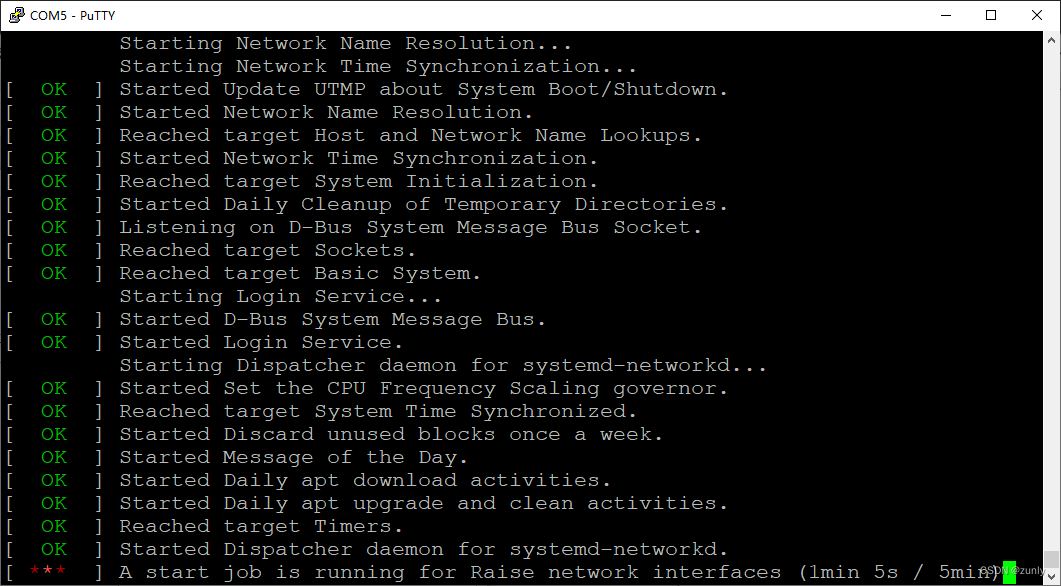Click "Starting Network Time Synchronization..." line
Screen dimensions: 1061x586
click(378, 66)
